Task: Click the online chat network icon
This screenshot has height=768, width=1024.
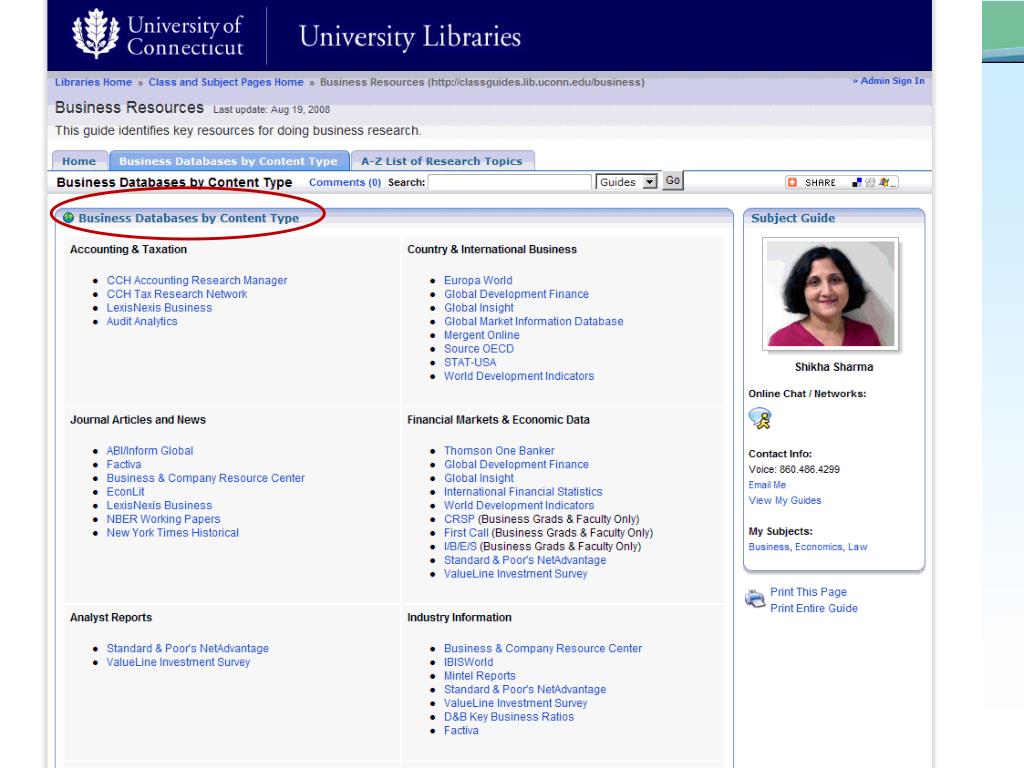Action: click(760, 418)
